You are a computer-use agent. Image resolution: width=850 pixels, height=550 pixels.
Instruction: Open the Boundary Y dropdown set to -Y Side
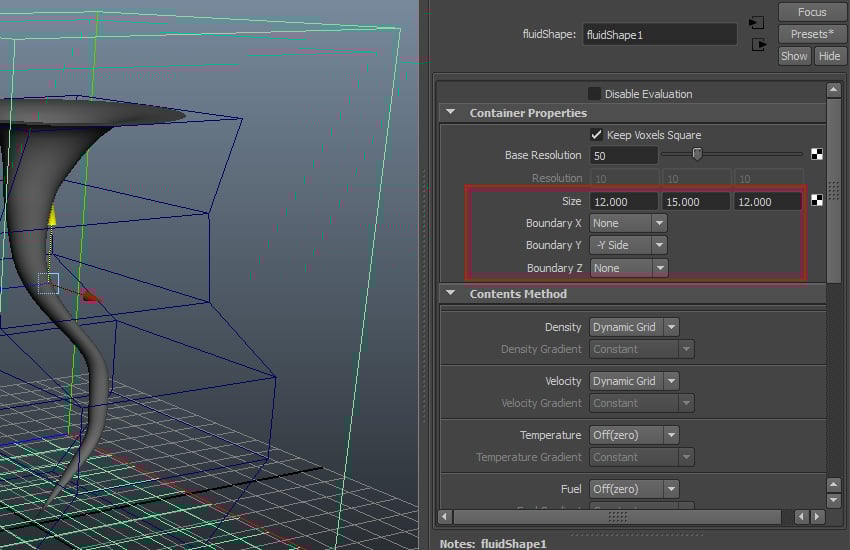coord(628,245)
